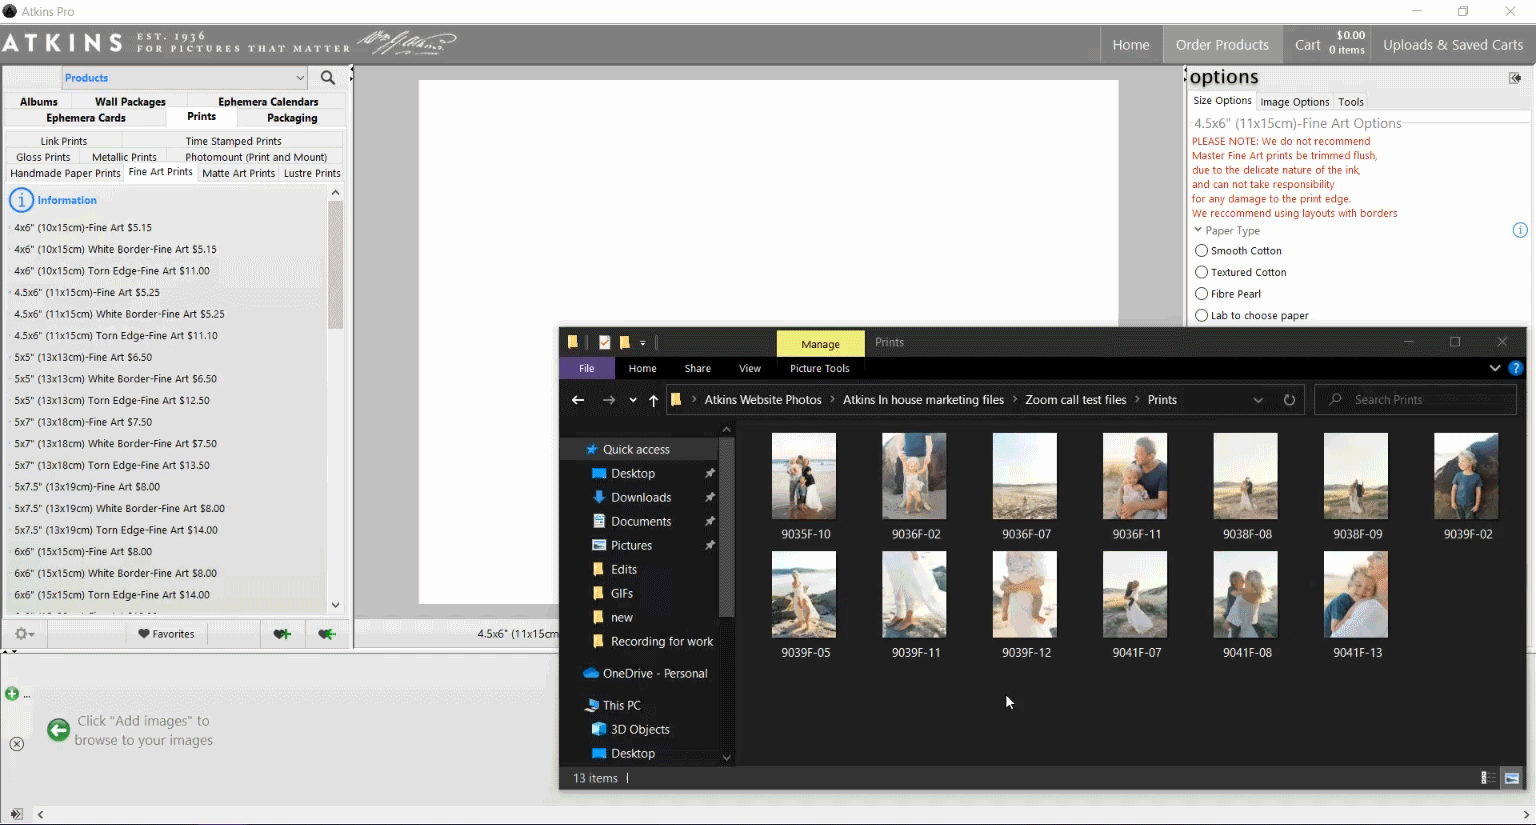Viewport: 1536px width, 825px height.
Task: Open Explorer recent locations dropdown
Action: click(633, 400)
